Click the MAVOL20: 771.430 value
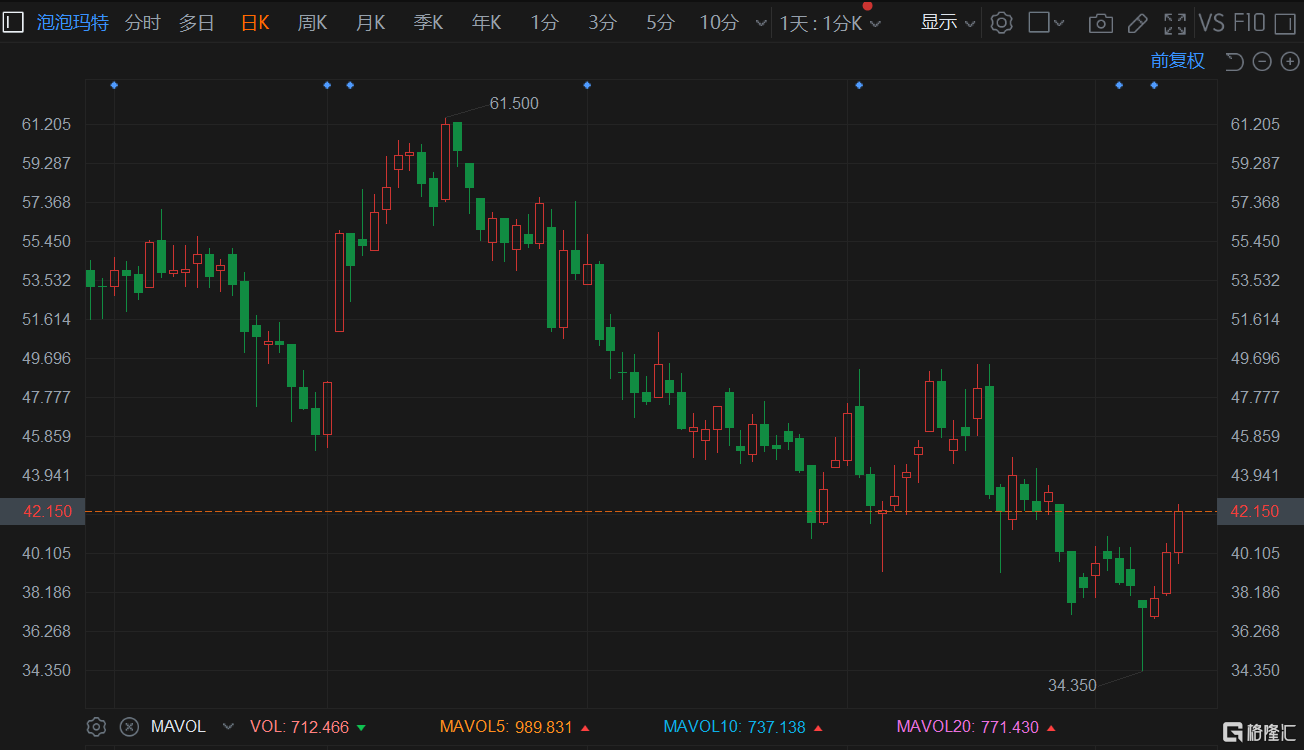This screenshot has width=1304, height=750. click(x=975, y=727)
